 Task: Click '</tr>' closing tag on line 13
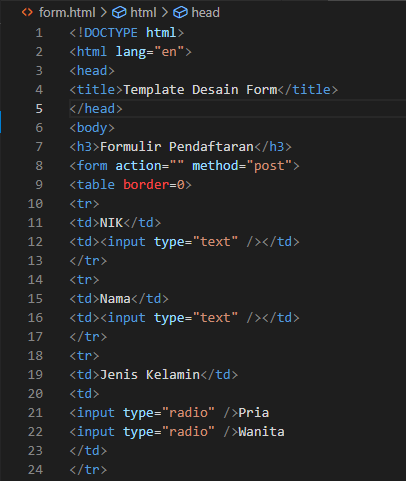pos(88,261)
